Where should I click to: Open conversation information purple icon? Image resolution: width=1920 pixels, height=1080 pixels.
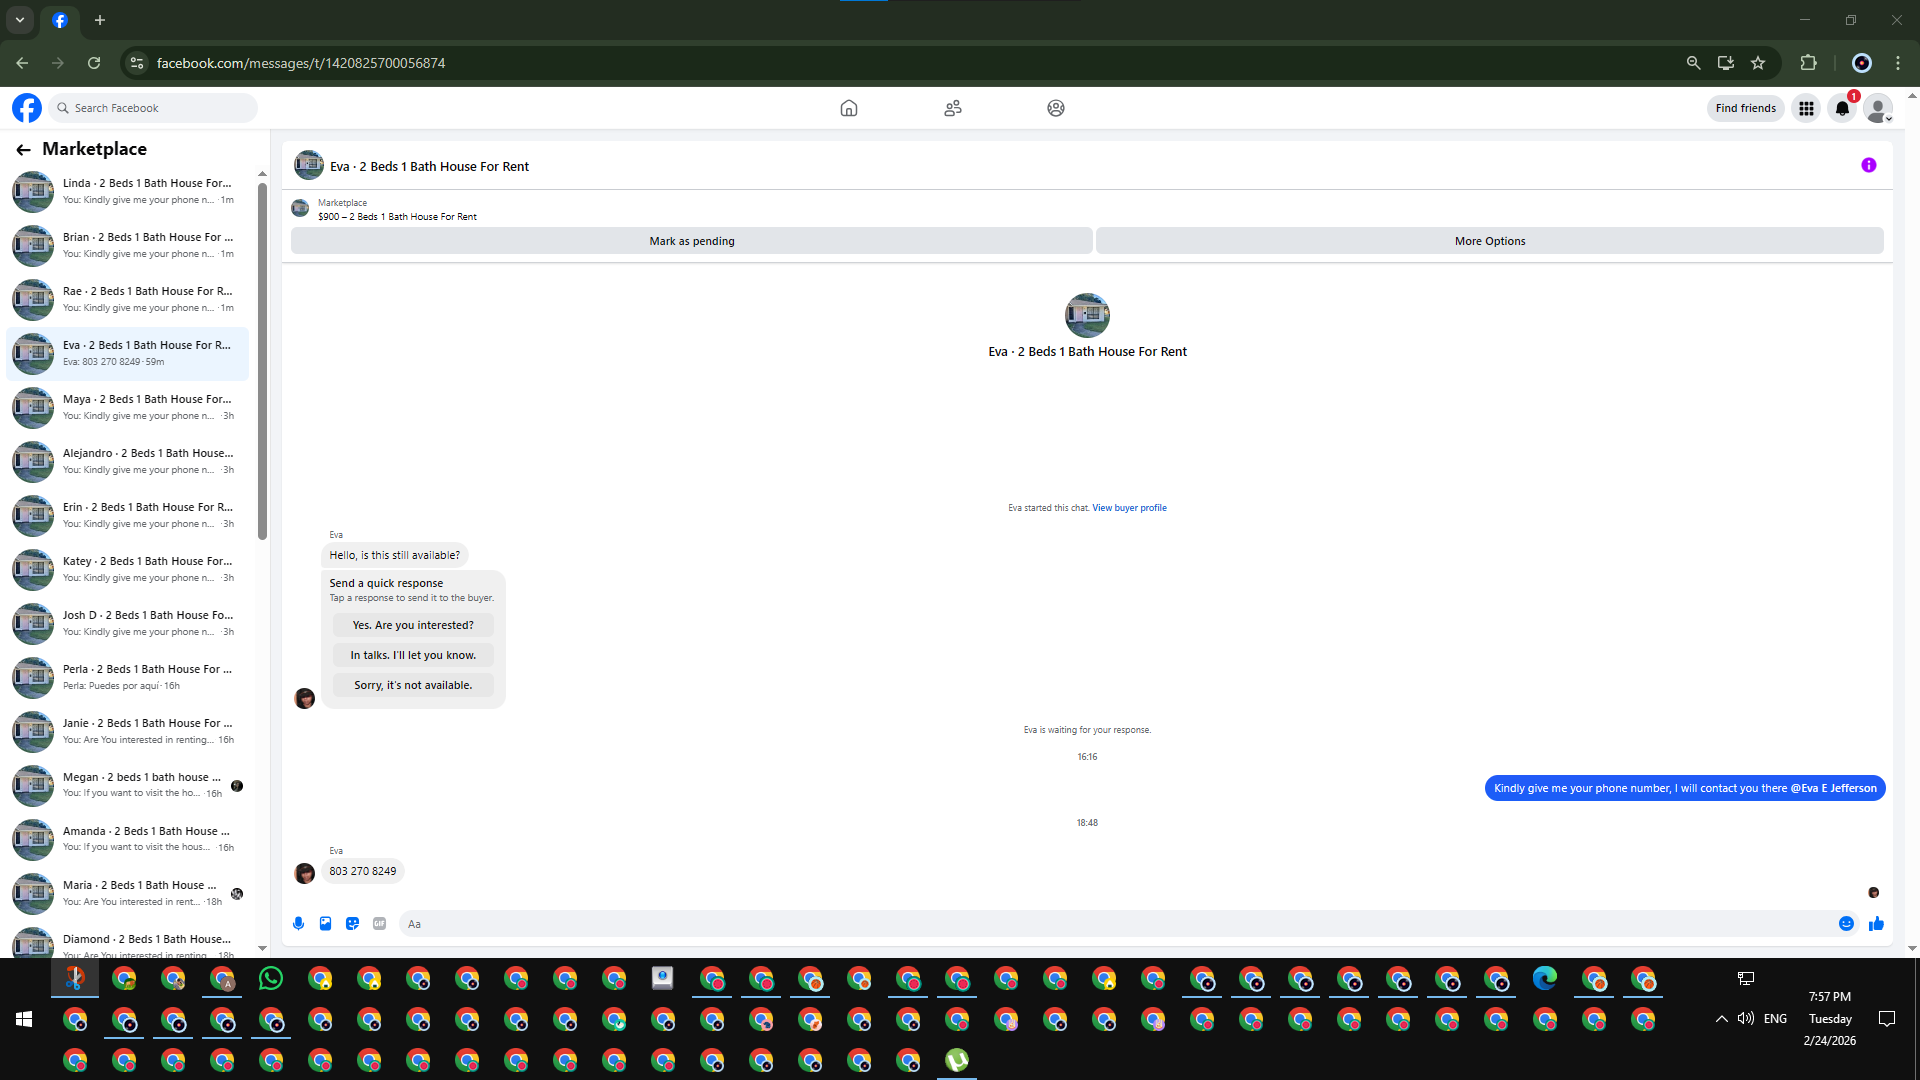coord(1868,166)
